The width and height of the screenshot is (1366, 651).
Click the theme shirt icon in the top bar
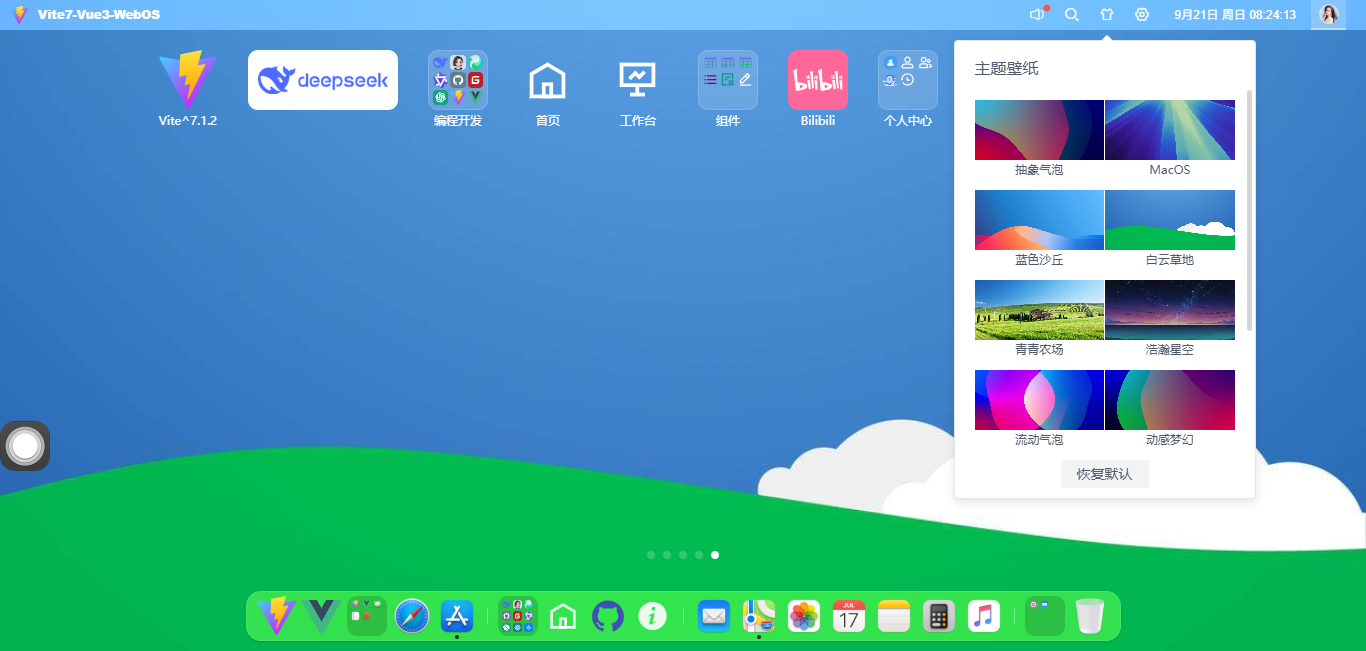(1106, 15)
